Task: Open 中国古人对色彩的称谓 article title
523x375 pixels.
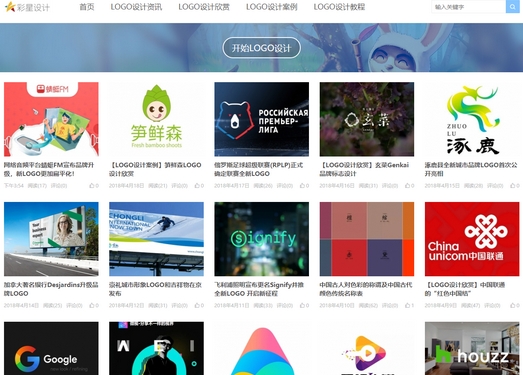Action: click(x=366, y=289)
